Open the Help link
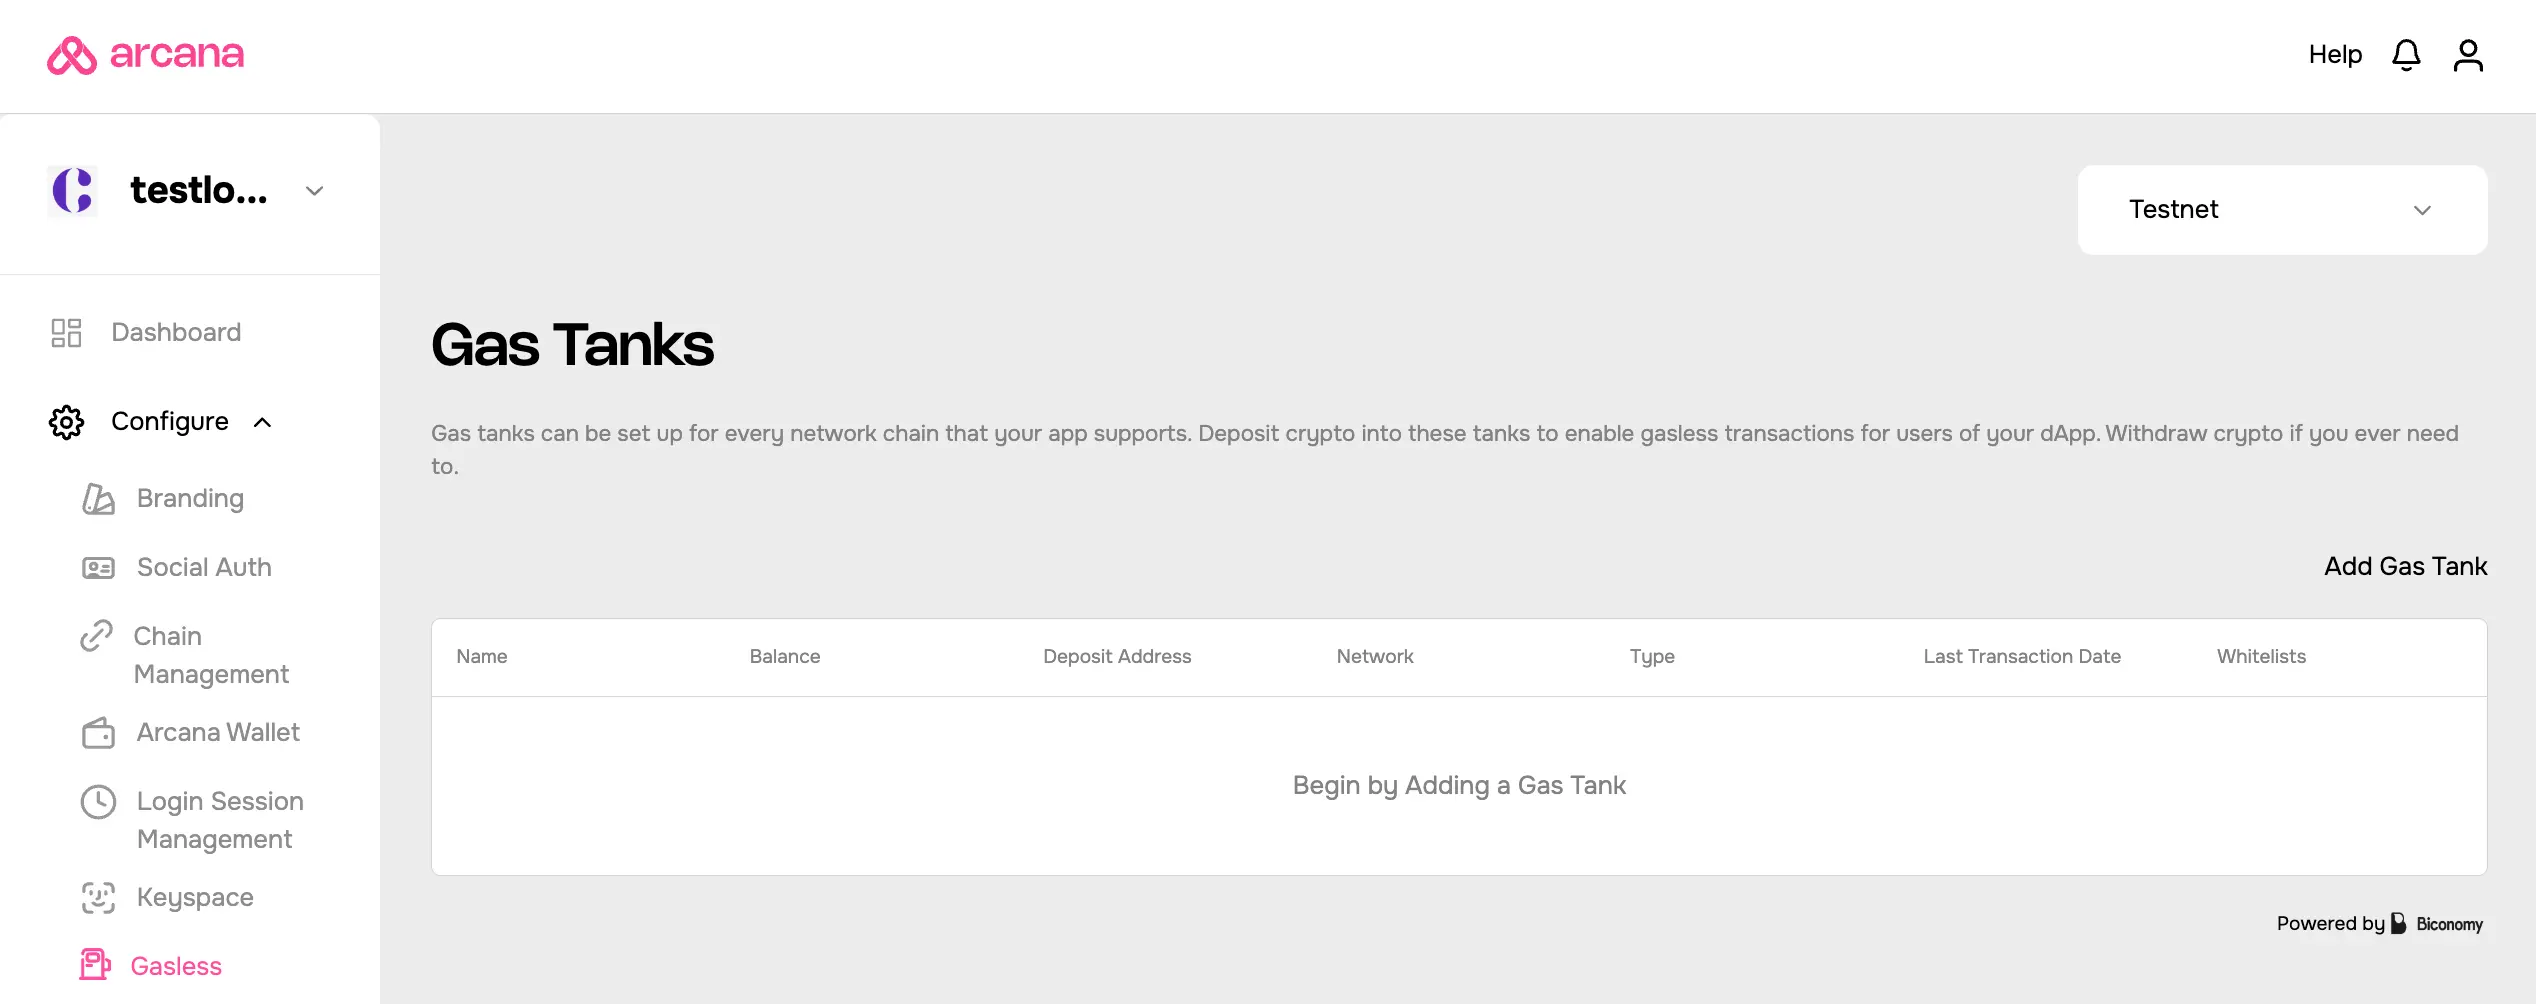Image resolution: width=2536 pixels, height=1004 pixels. [2335, 55]
